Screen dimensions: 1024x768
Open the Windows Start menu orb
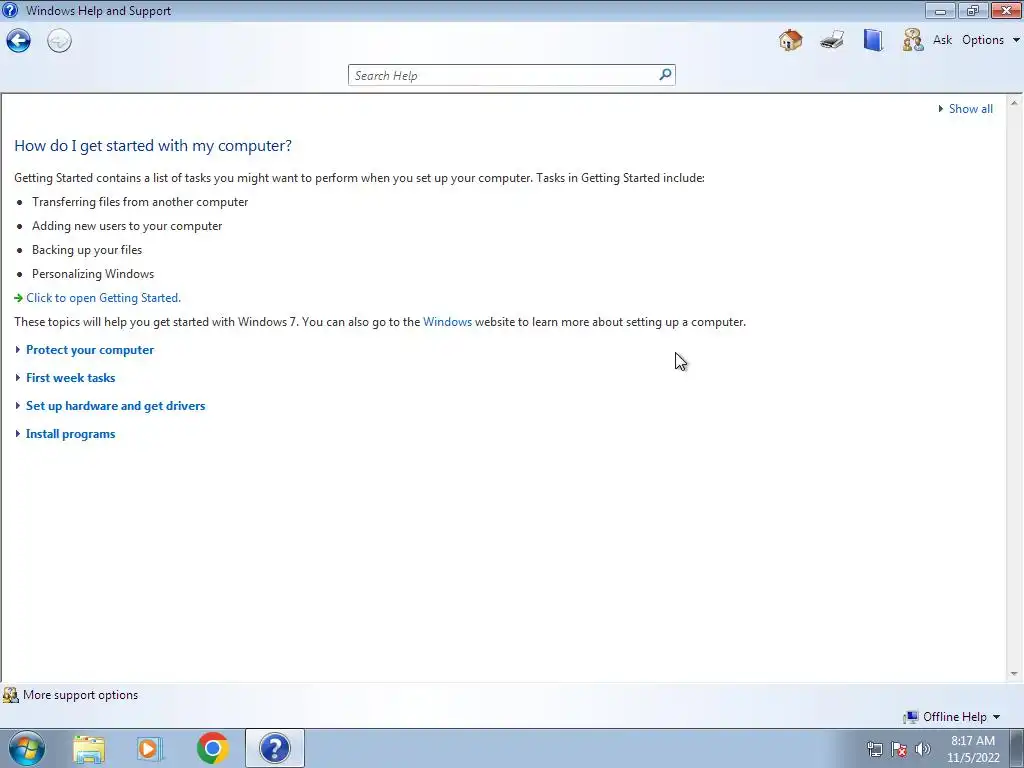(27, 748)
